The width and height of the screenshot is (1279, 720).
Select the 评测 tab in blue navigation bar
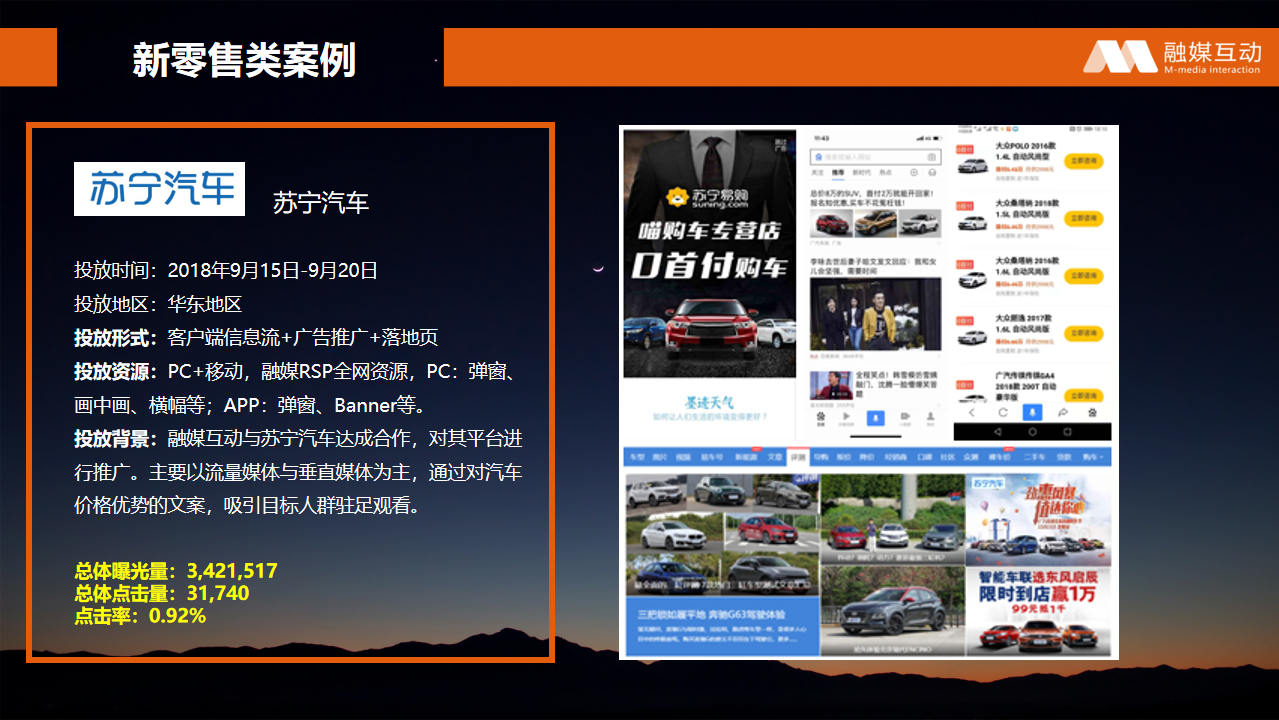pos(797,457)
